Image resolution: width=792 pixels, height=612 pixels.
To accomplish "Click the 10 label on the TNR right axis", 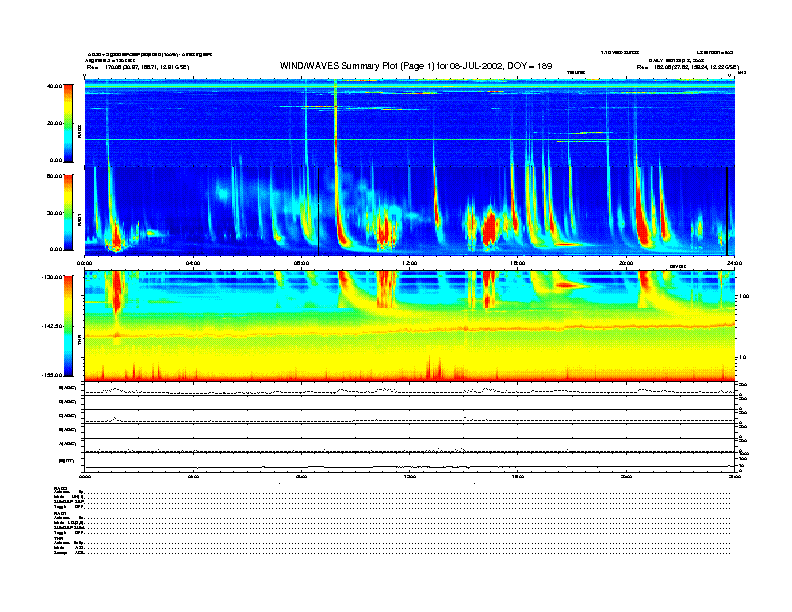I will click(742, 357).
